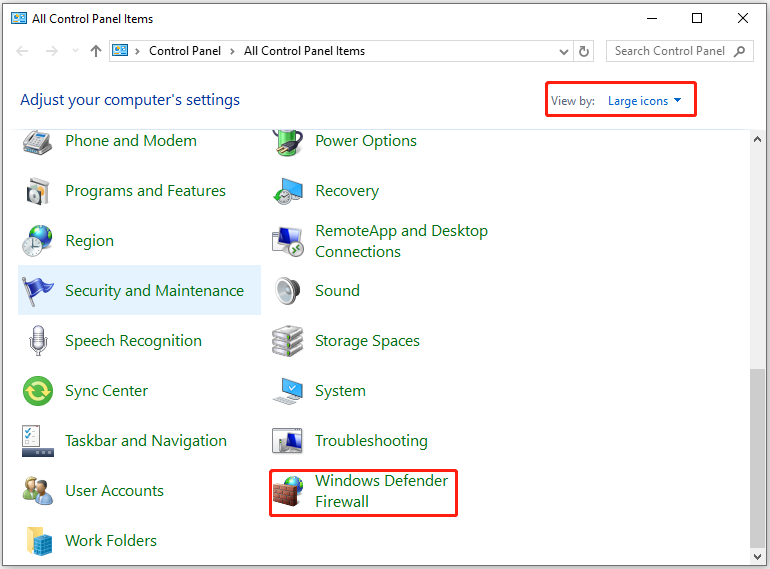The height and width of the screenshot is (569, 770).
Task: Click the Troubleshooting icon
Action: 287,441
